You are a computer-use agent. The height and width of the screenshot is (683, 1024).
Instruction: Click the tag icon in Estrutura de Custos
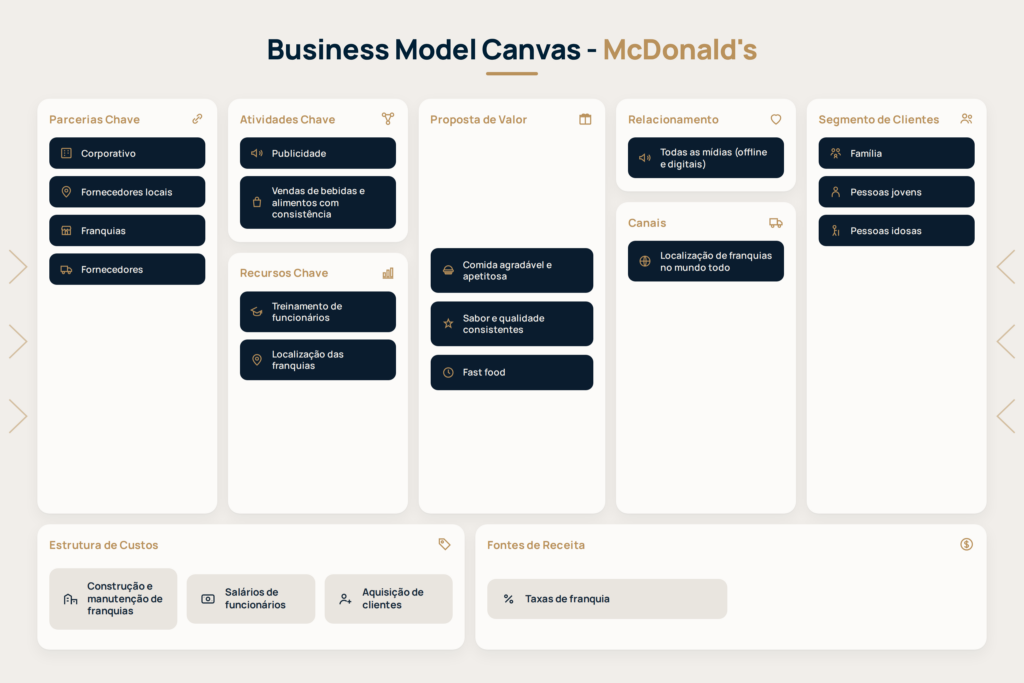[445, 544]
